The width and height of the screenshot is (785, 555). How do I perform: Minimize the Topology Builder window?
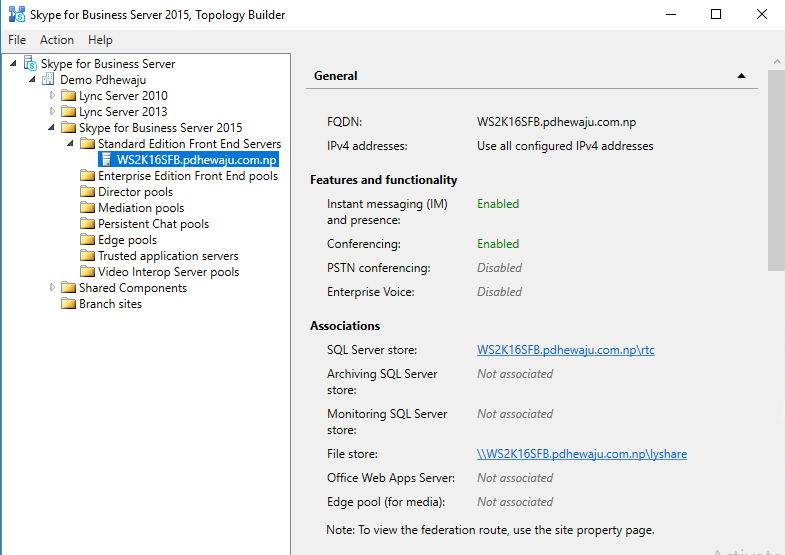click(671, 14)
